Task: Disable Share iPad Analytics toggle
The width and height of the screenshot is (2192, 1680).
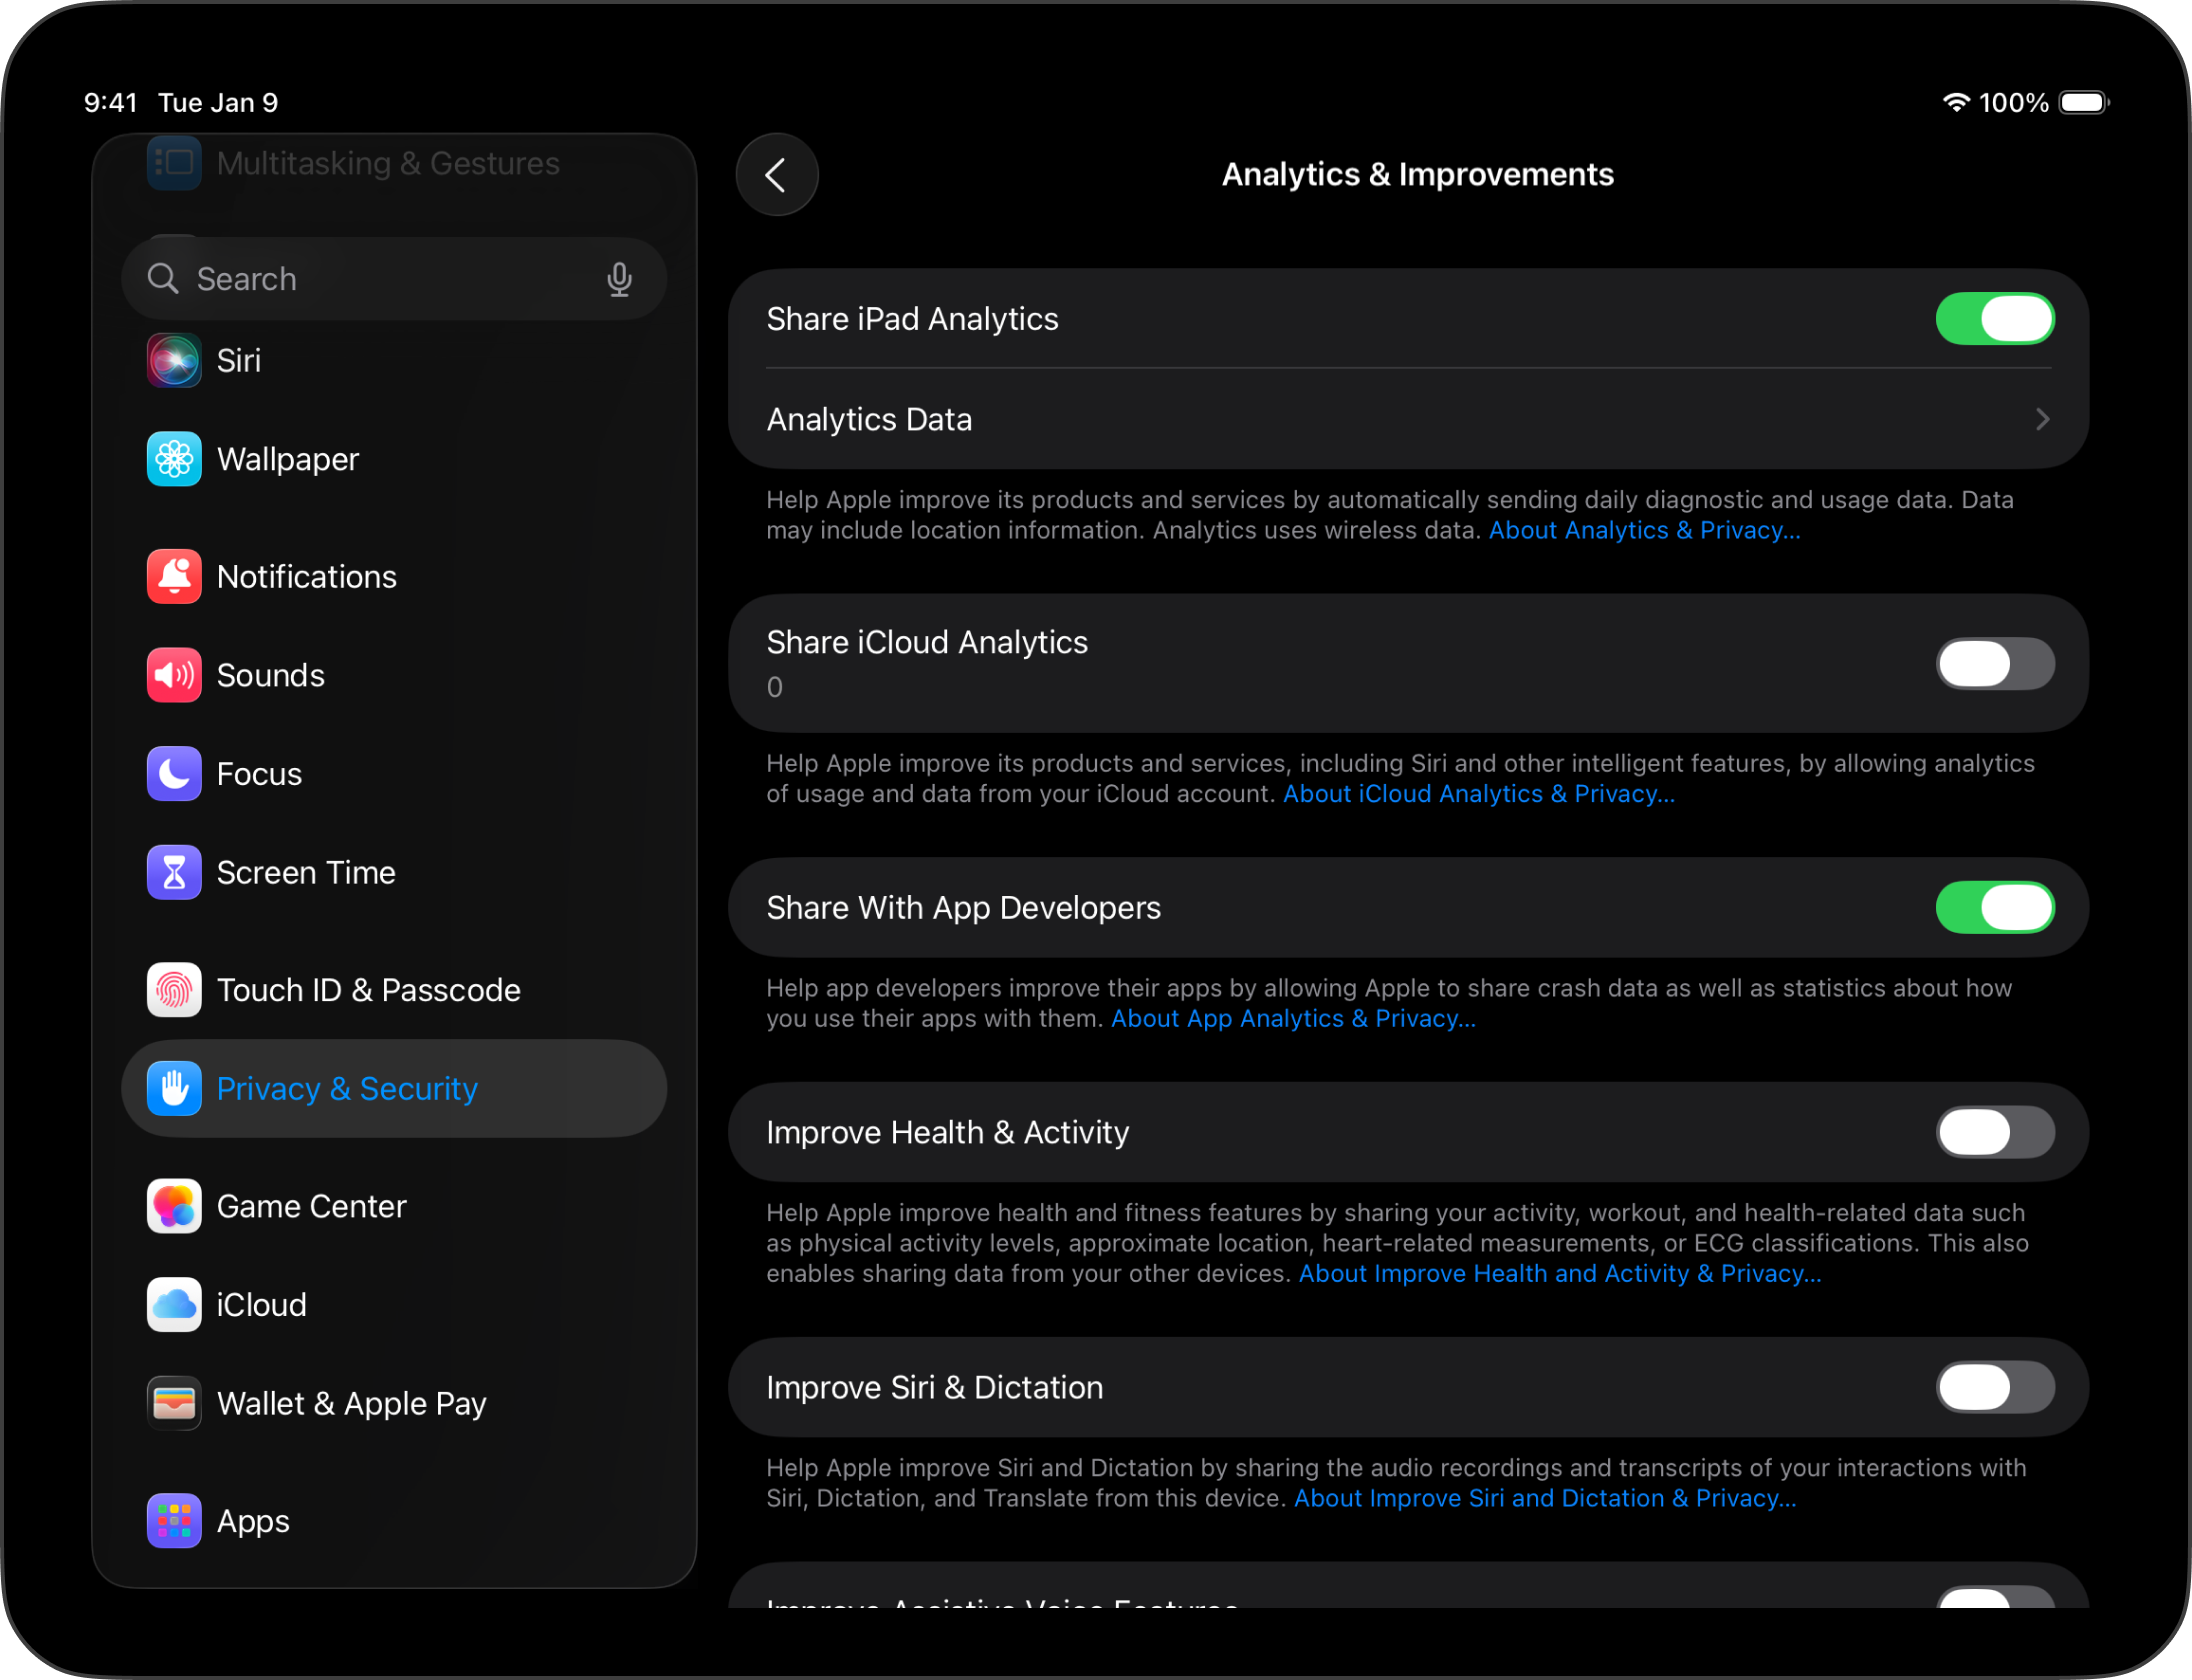Action: (1994, 319)
